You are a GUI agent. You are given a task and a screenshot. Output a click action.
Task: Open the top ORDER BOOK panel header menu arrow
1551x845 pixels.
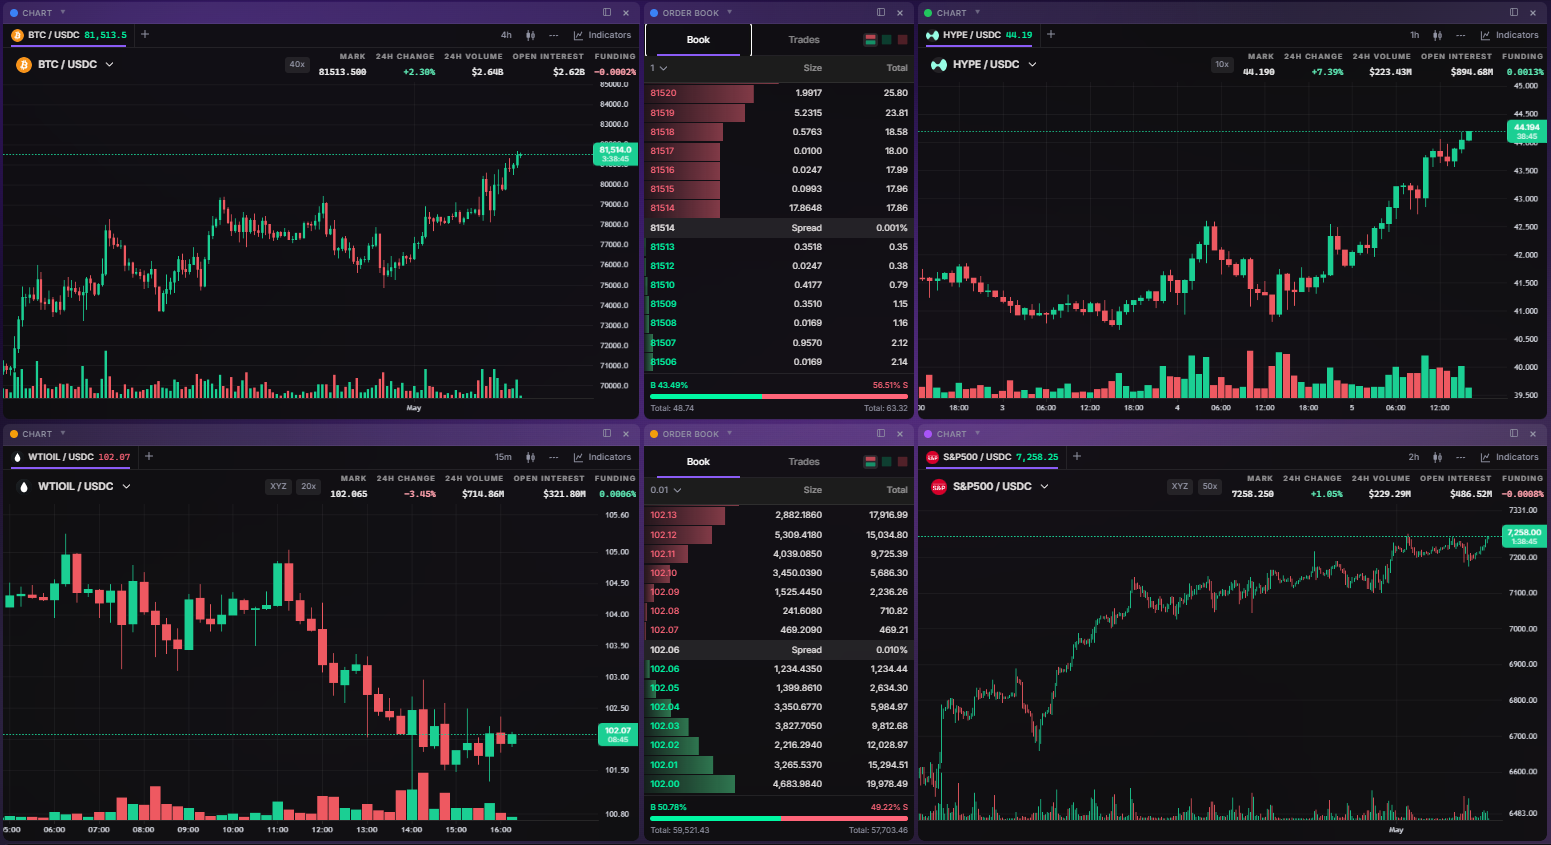(729, 13)
